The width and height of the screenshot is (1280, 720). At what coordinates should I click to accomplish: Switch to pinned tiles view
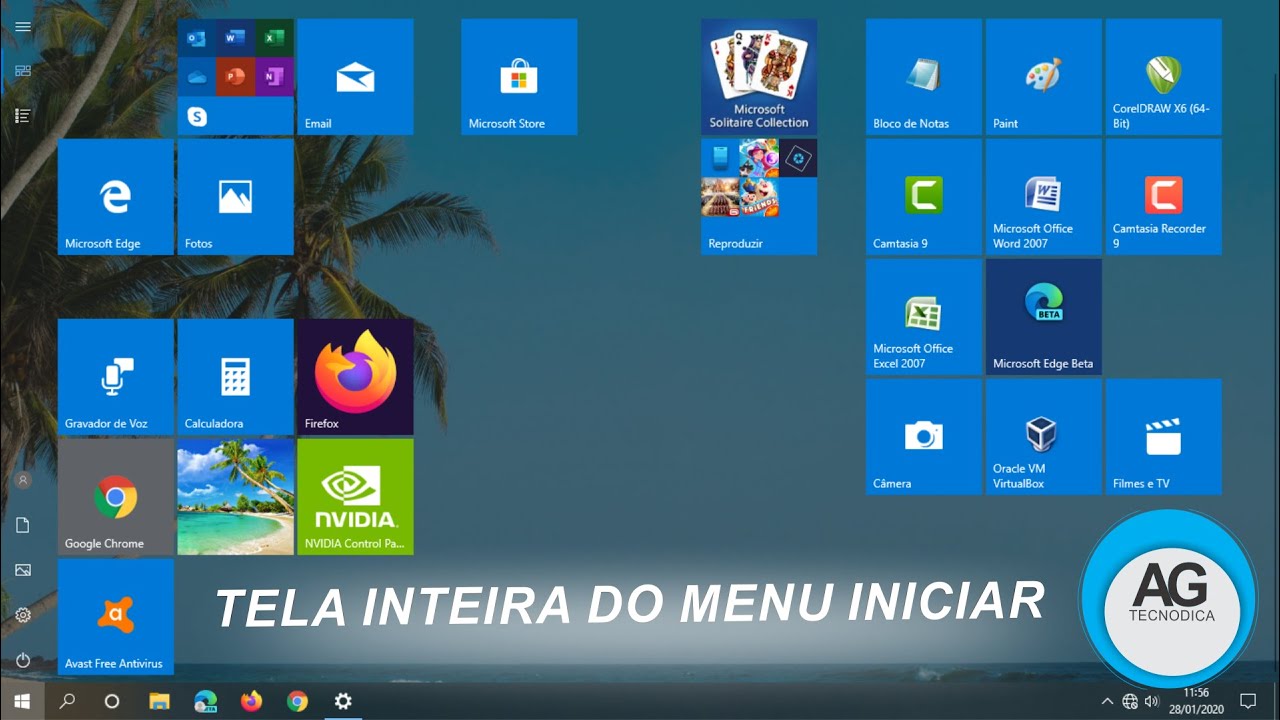point(23,71)
